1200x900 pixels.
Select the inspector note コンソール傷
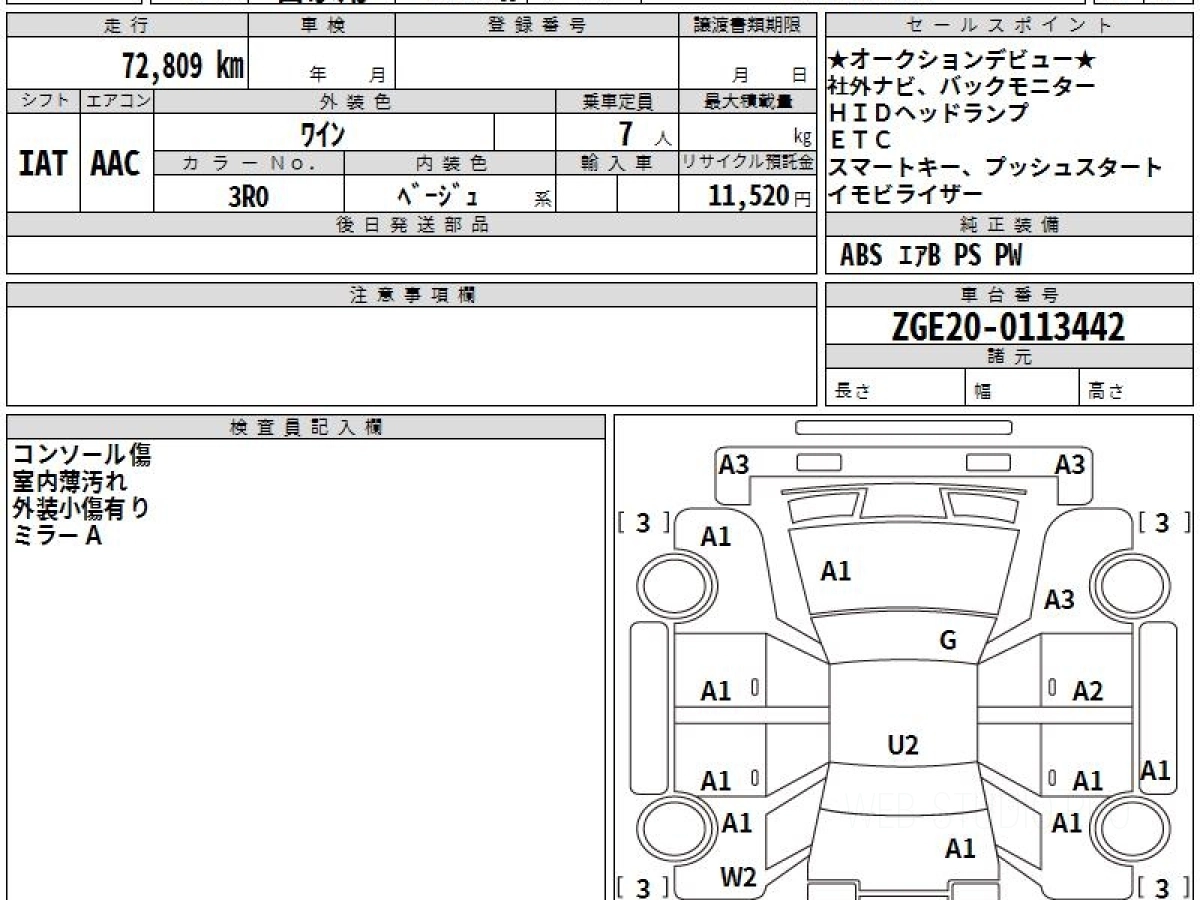(82, 456)
